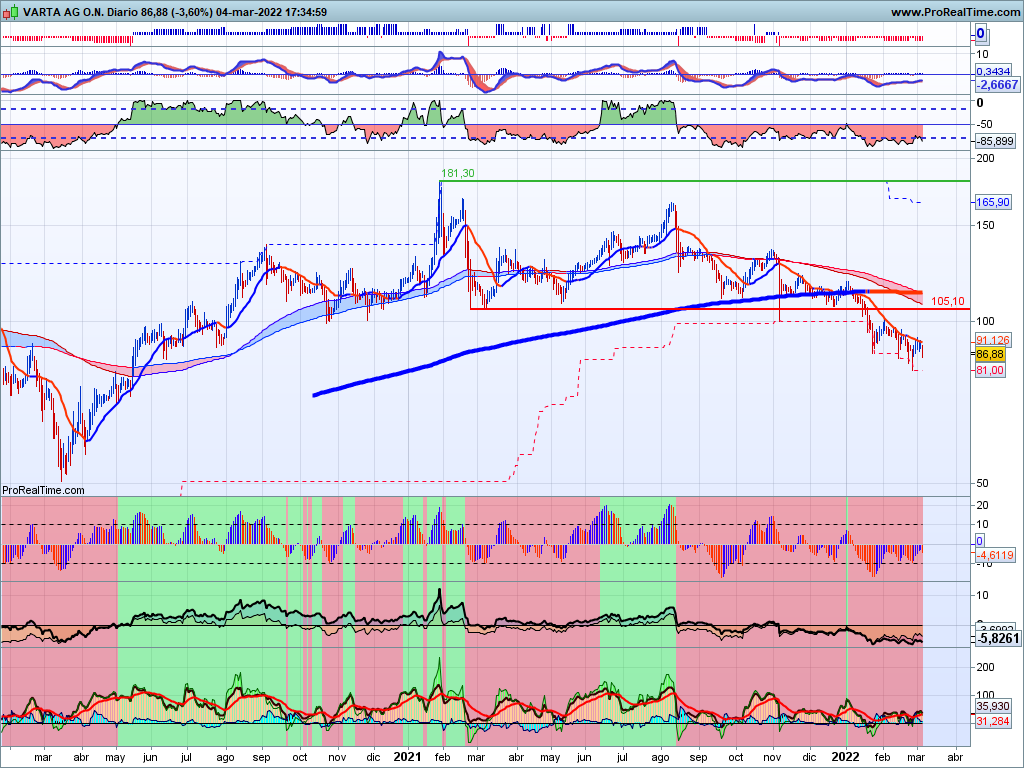Click the -85,899 oscillator value tag
Viewport: 1024px width, 768px height.
pyautogui.click(x=995, y=141)
